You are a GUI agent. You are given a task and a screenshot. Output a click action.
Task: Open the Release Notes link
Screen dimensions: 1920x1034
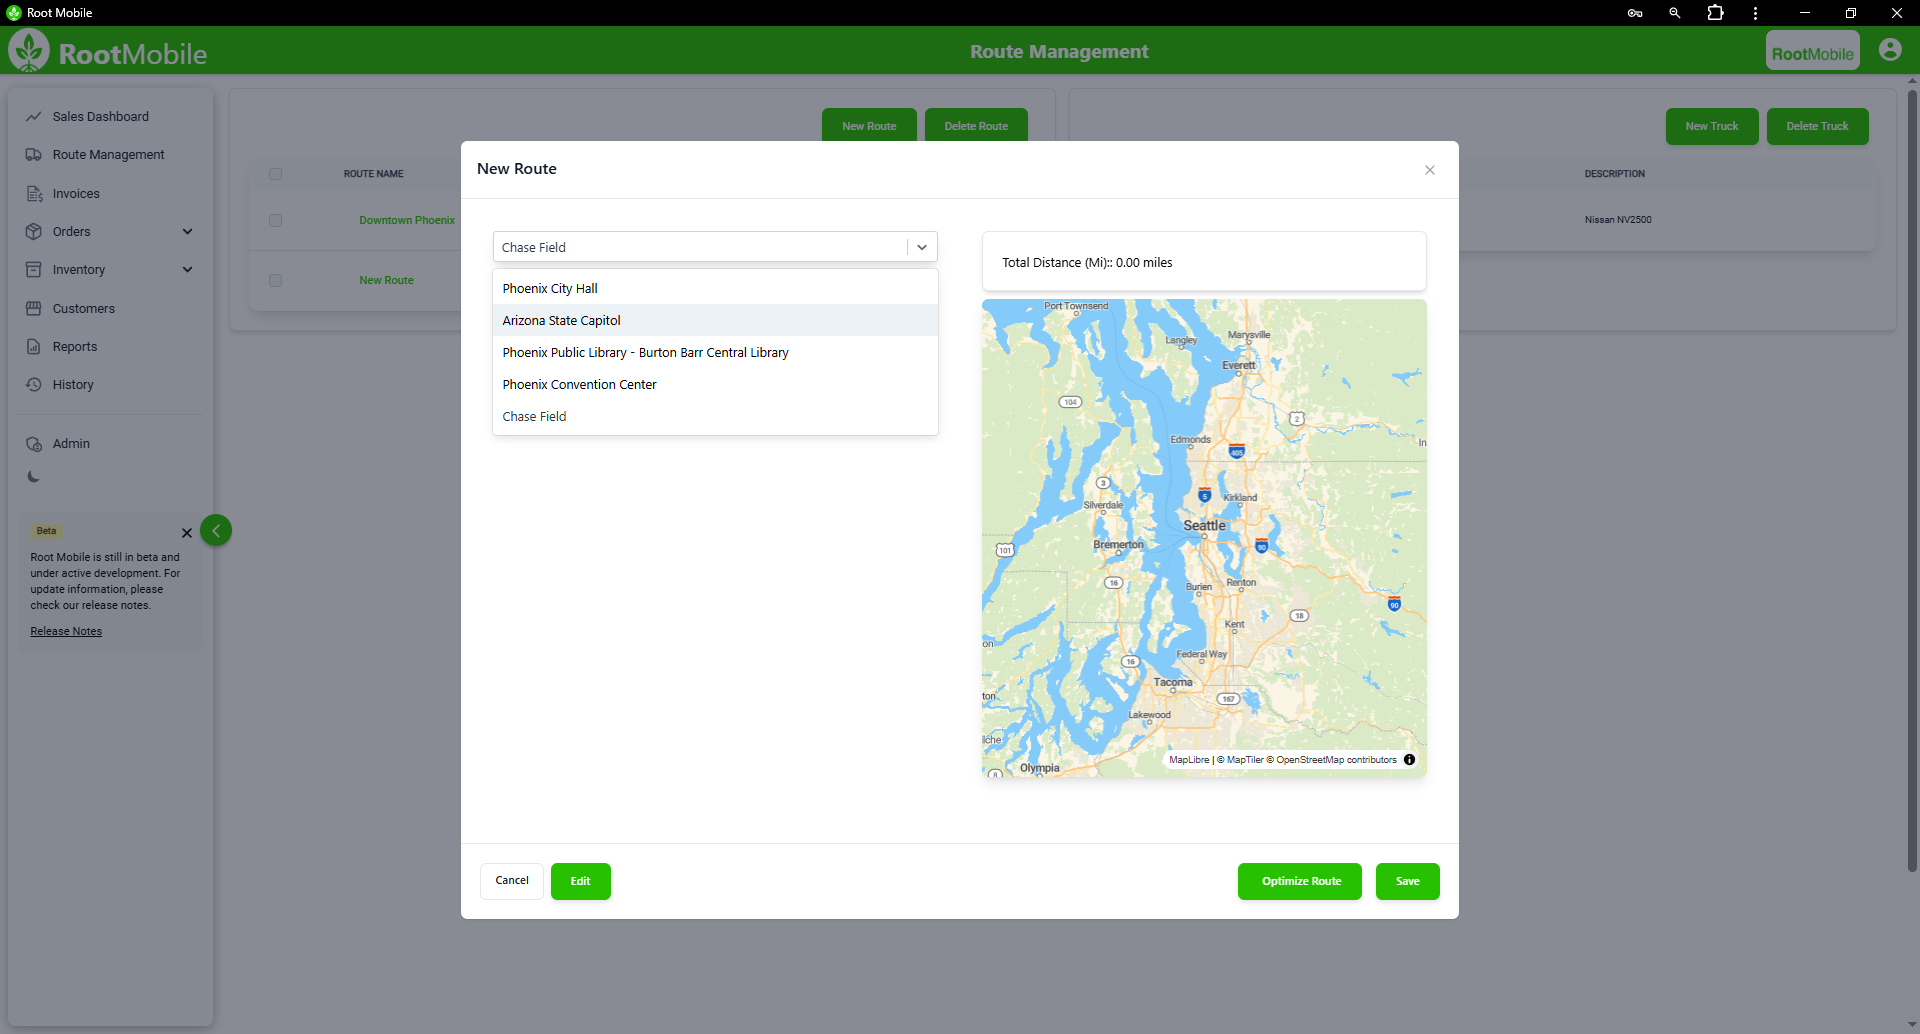pyautogui.click(x=66, y=632)
